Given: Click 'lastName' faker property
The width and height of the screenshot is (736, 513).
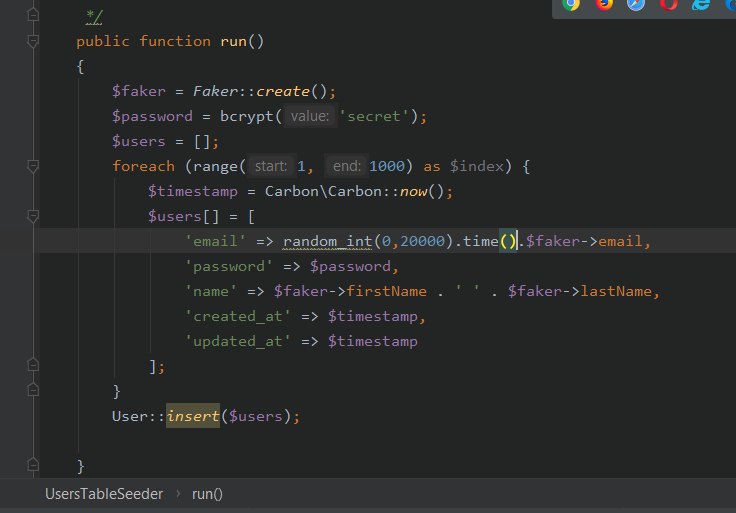Looking at the screenshot, I should (x=616, y=291).
